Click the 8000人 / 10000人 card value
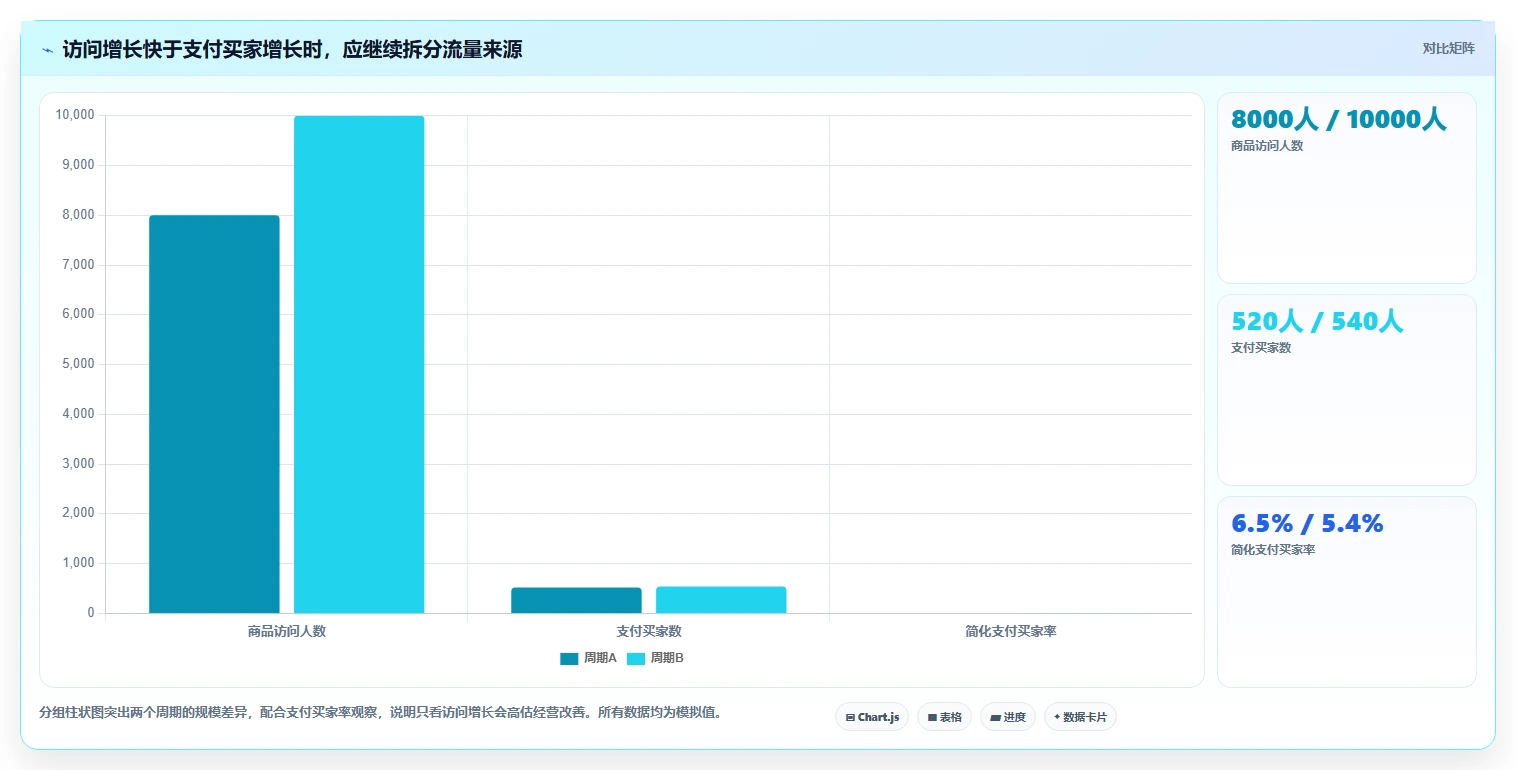 click(x=1339, y=120)
